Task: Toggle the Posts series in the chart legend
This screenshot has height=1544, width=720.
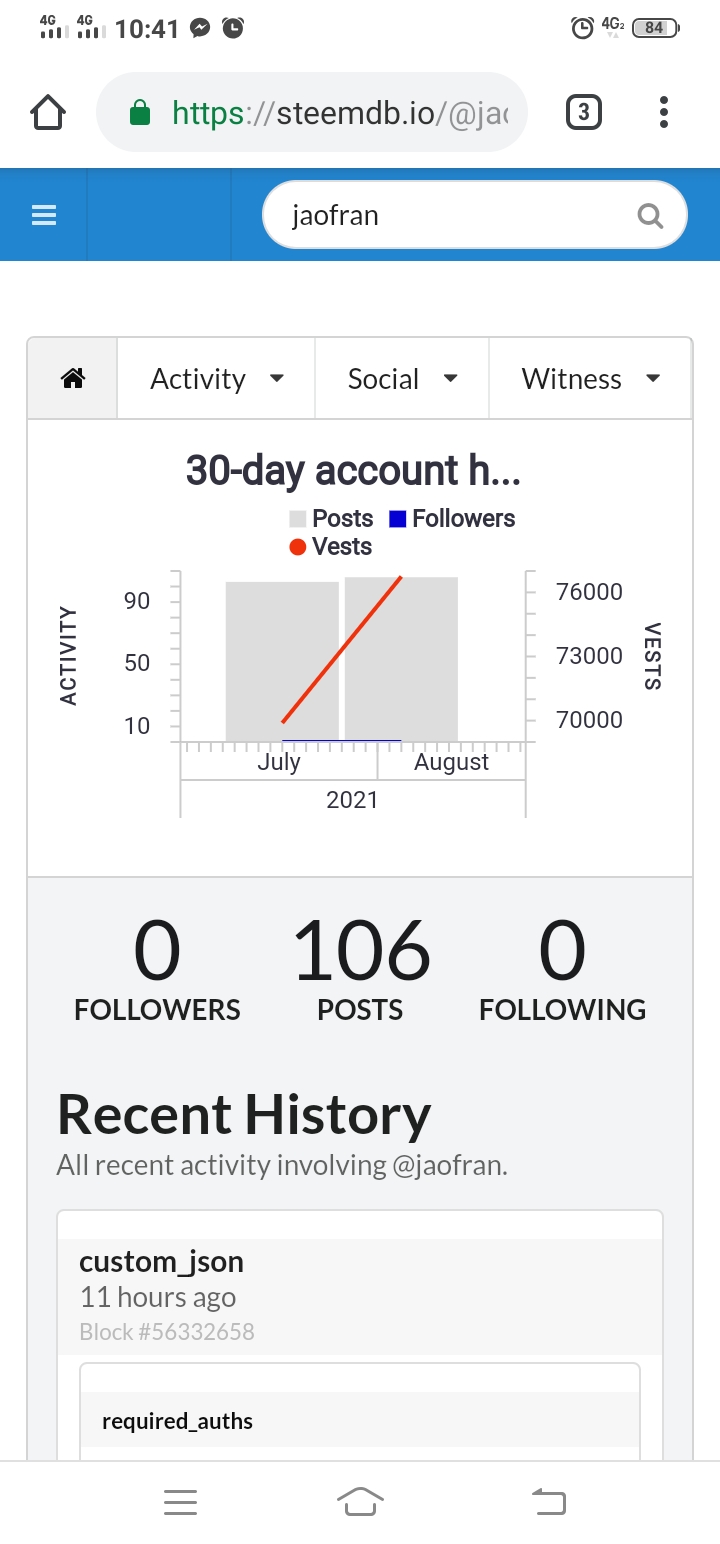Action: point(331,518)
